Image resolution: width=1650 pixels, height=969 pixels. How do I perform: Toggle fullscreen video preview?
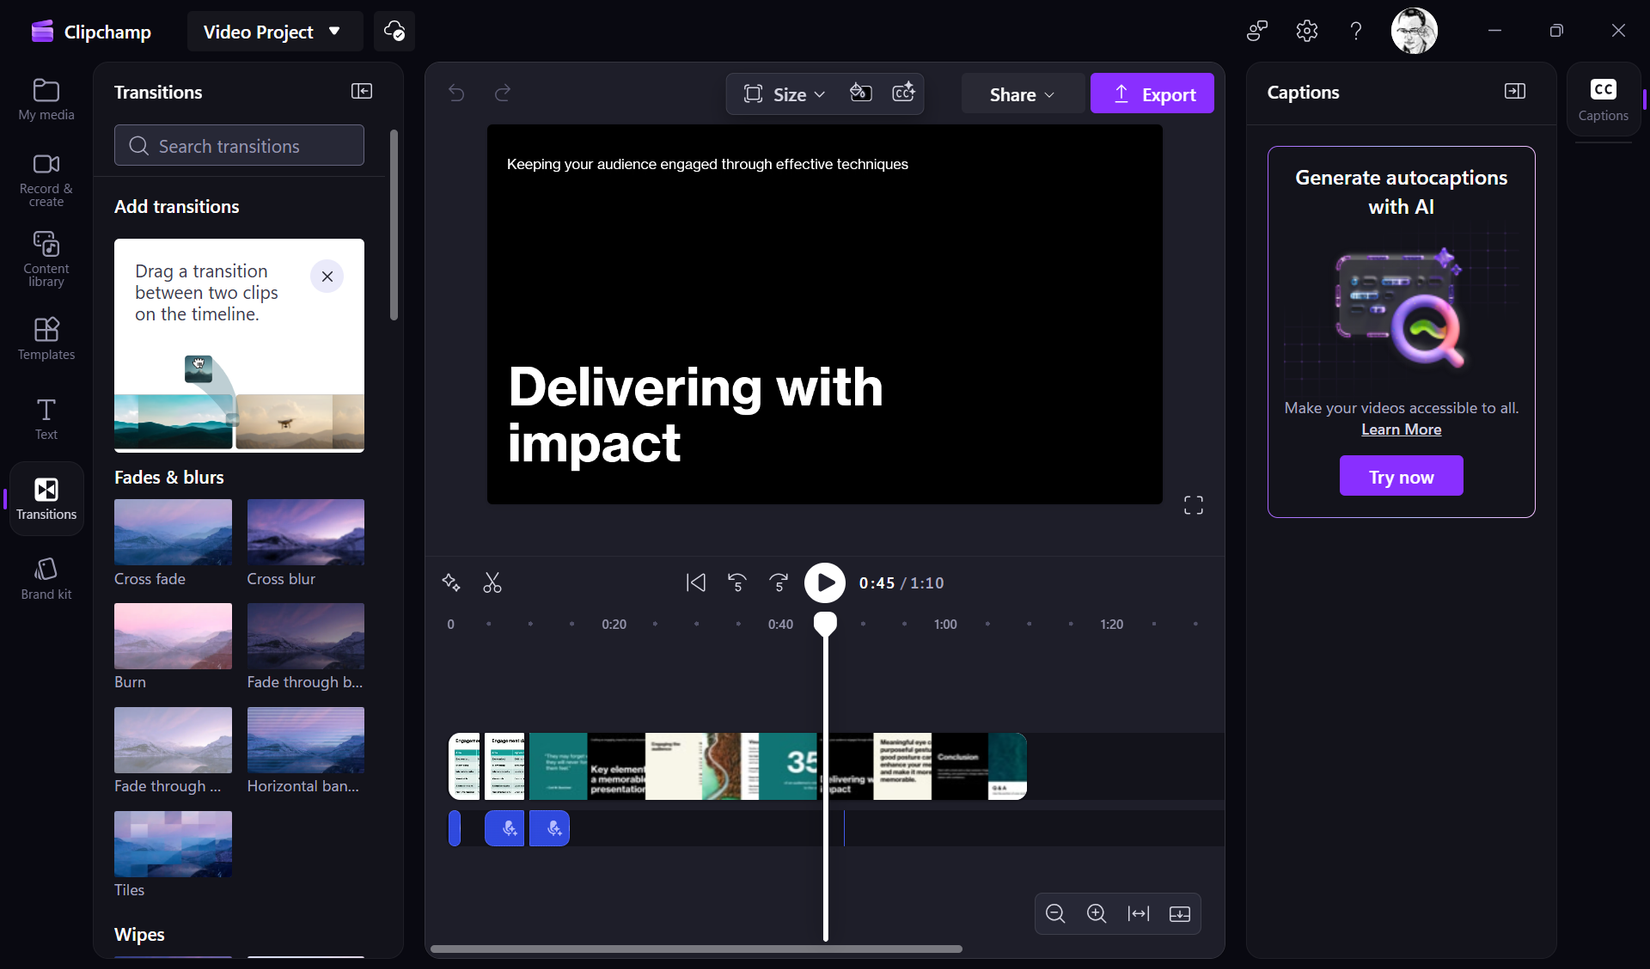coord(1193,504)
